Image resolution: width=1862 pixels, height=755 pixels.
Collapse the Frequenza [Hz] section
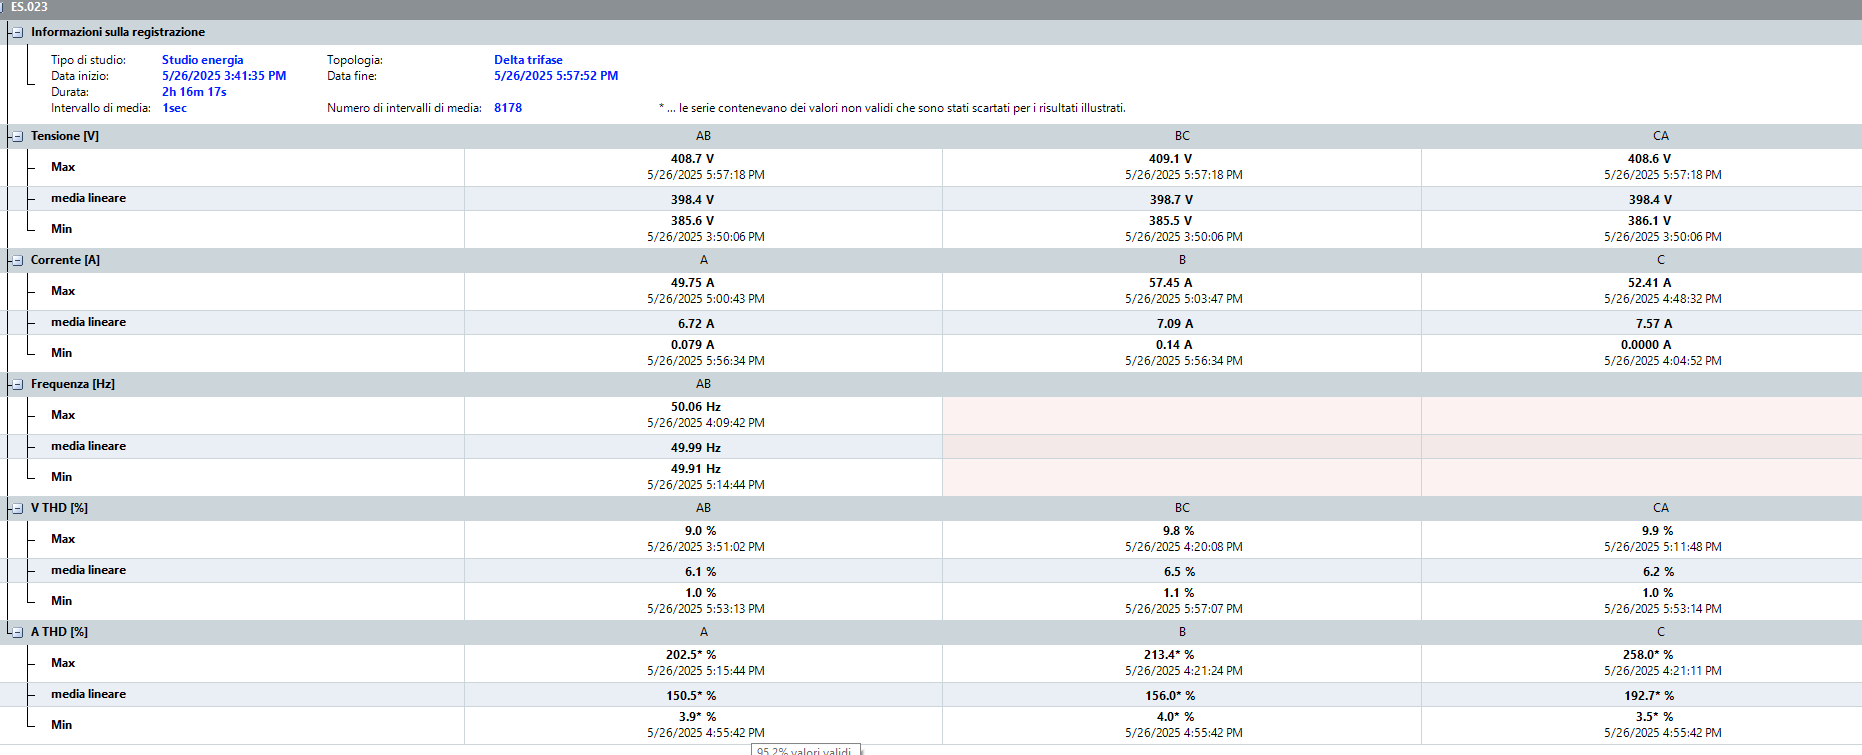(x=17, y=384)
